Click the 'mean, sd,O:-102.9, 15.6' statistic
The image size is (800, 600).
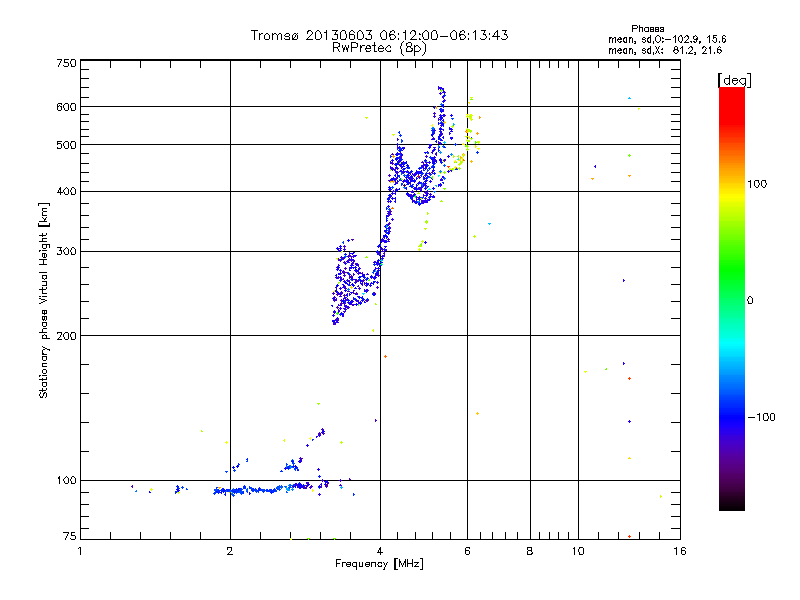pyautogui.click(x=667, y=39)
